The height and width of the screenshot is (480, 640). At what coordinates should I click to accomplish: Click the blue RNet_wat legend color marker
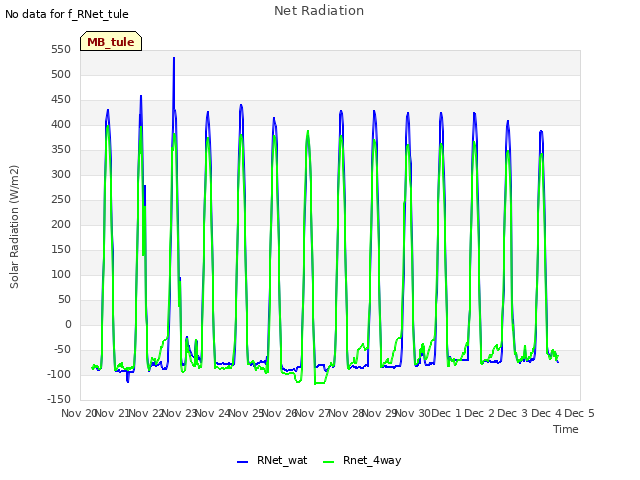click(x=242, y=462)
